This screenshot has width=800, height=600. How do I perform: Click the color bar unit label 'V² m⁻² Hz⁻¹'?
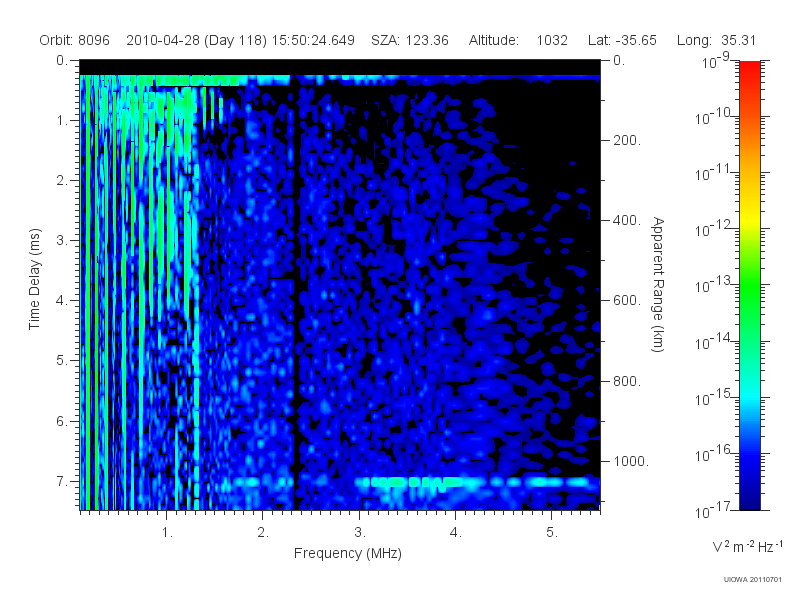(x=747, y=546)
